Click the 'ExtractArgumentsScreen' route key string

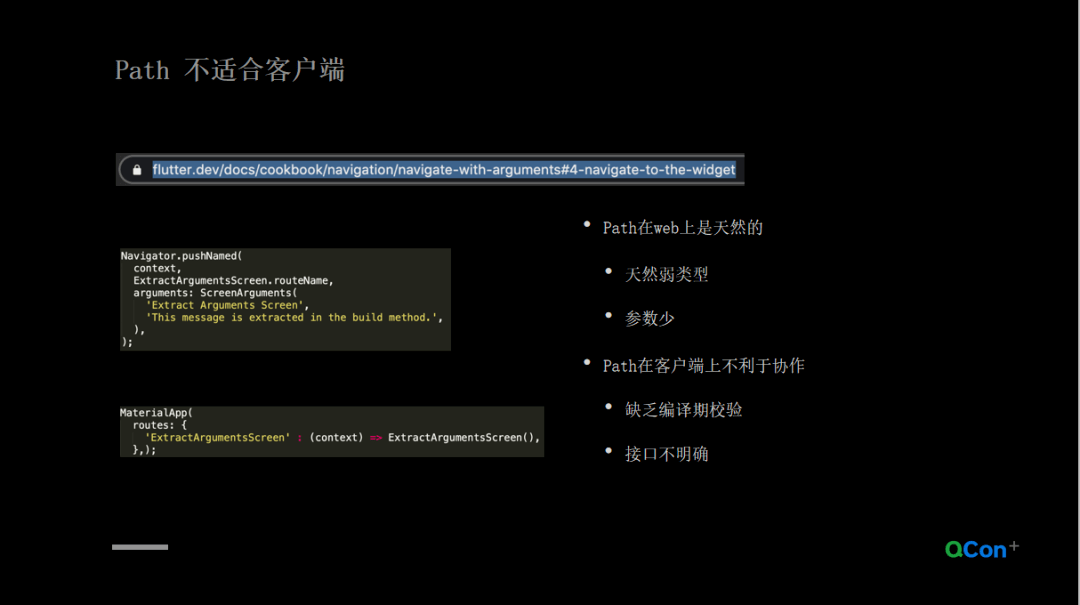point(218,438)
